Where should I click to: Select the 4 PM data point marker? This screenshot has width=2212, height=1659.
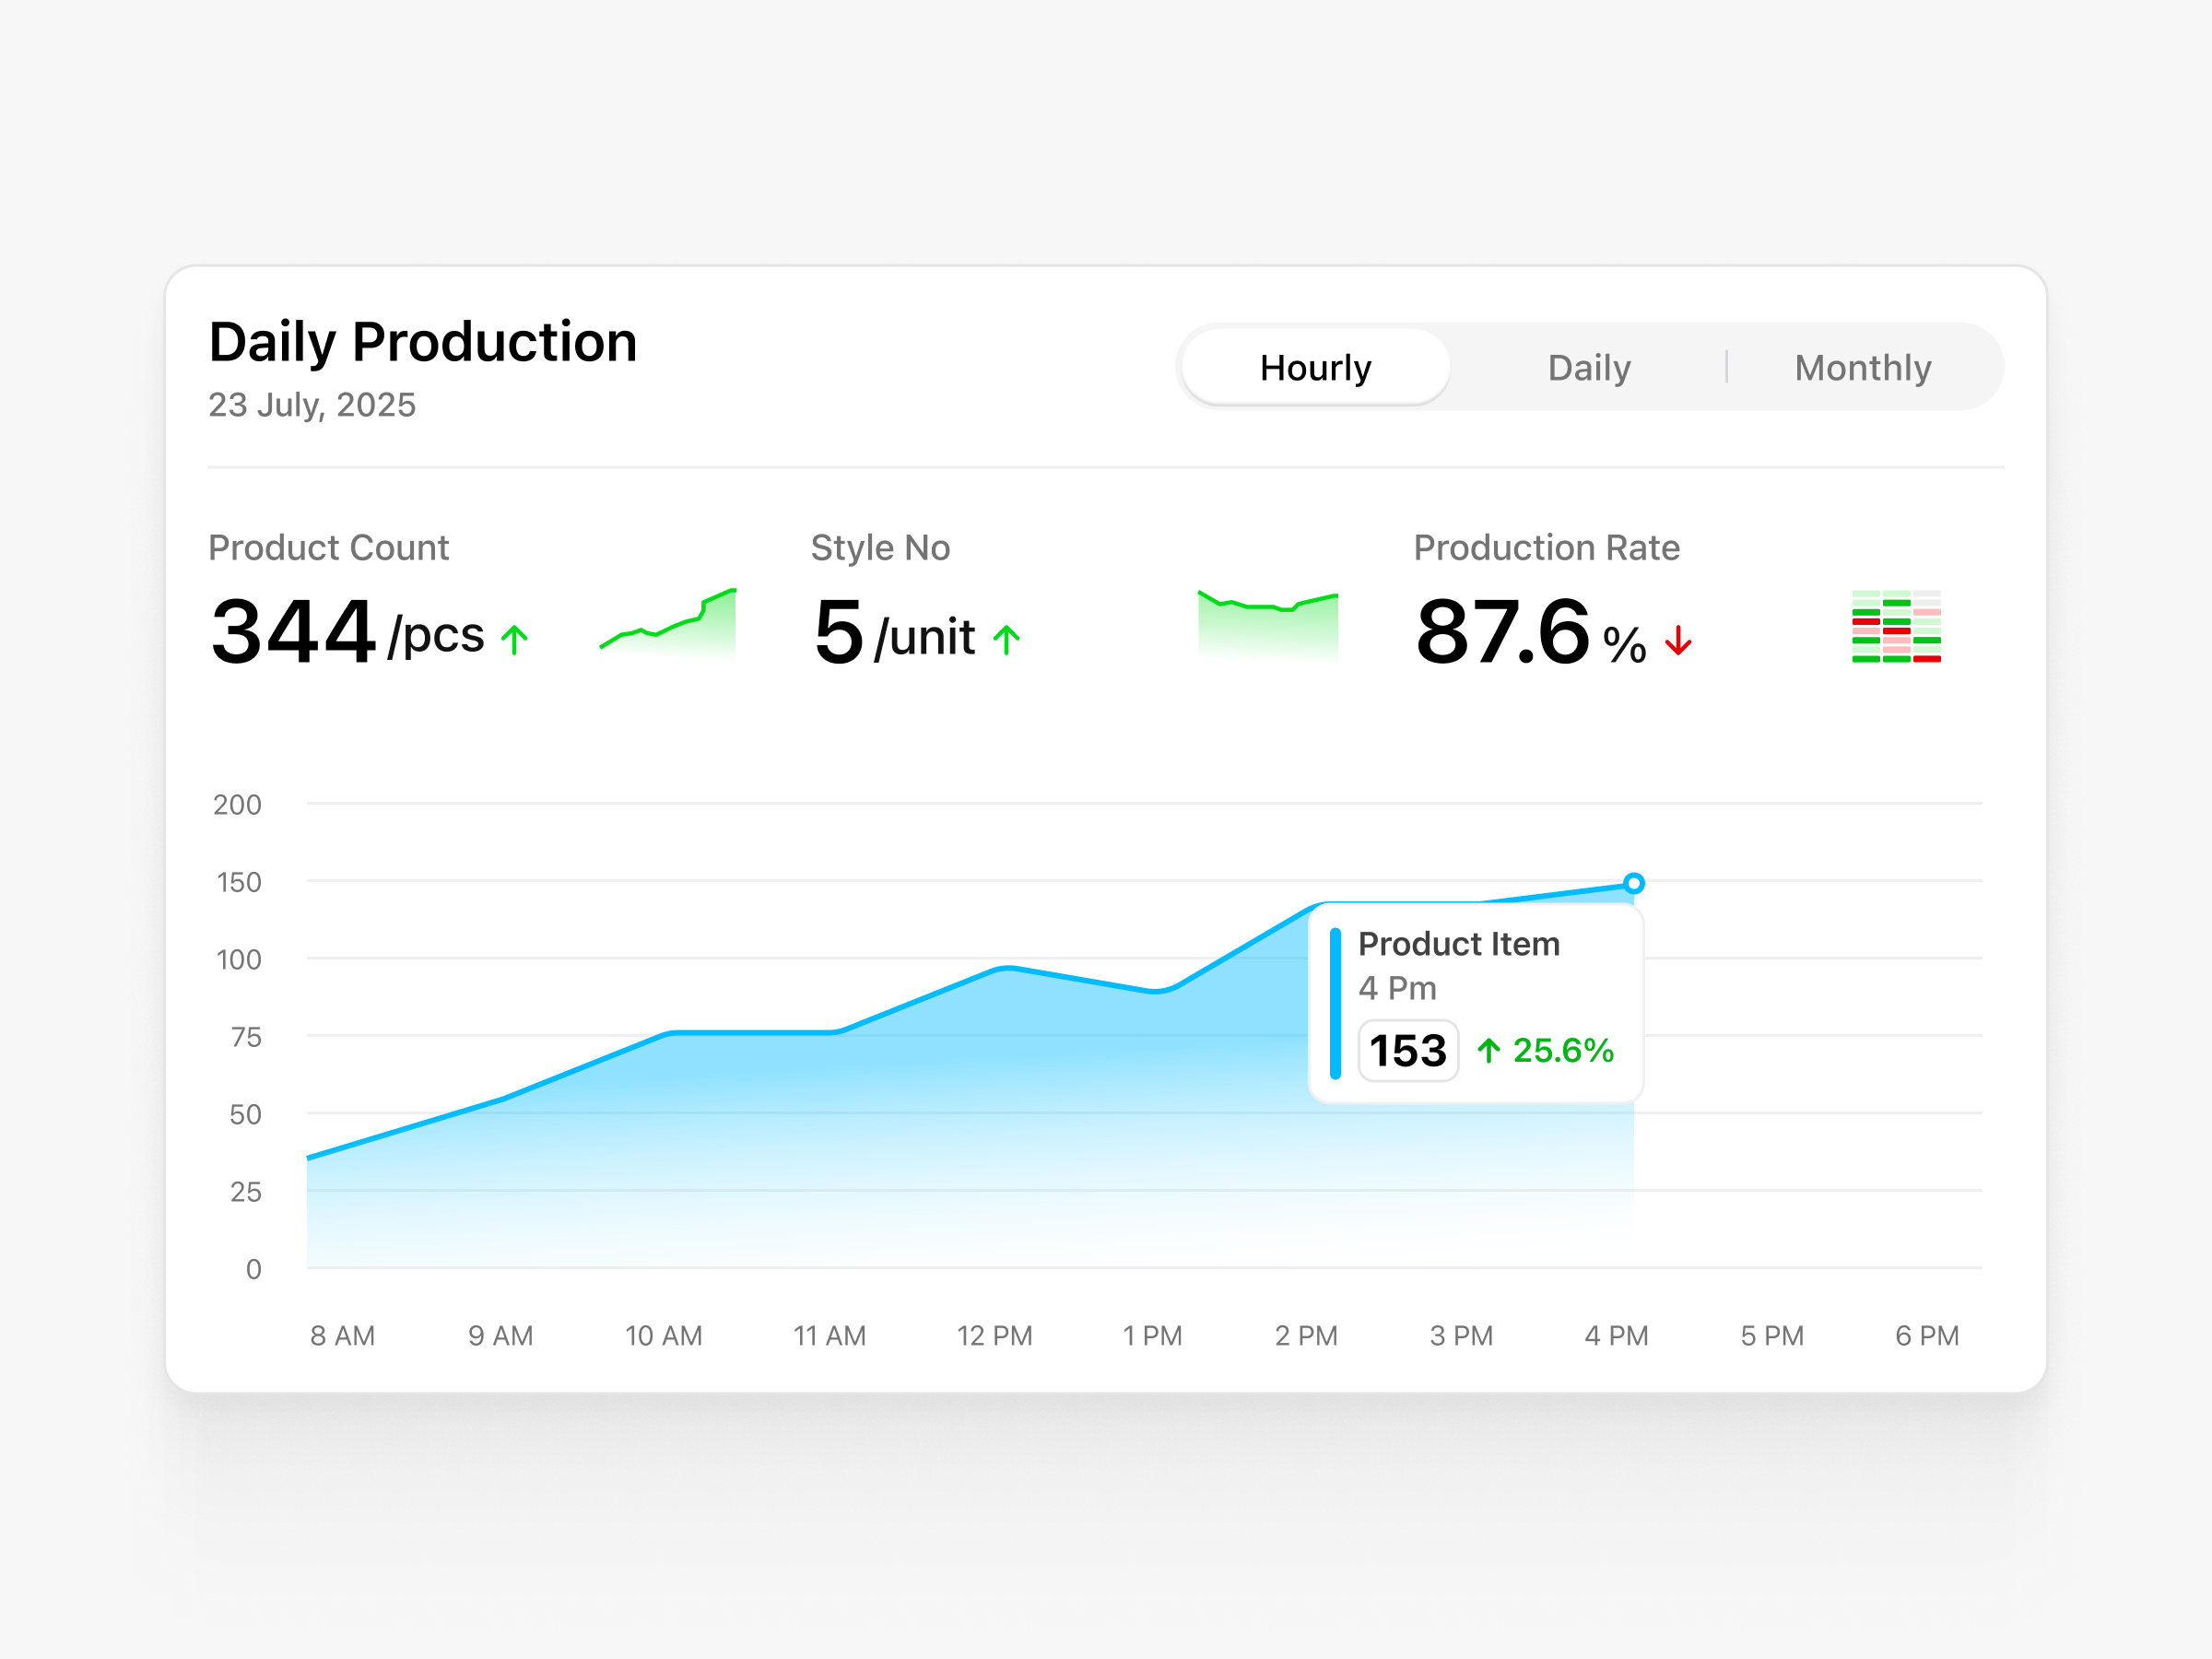click(1634, 882)
